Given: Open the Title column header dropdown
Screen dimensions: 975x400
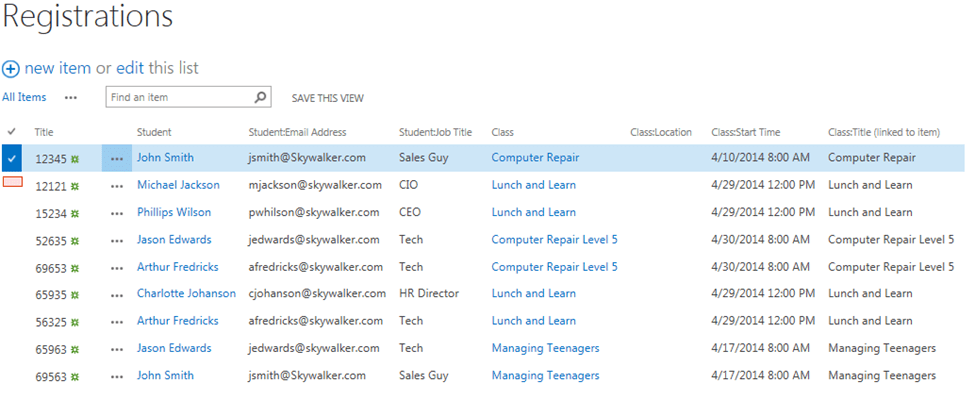Looking at the screenshot, I should pos(44,132).
